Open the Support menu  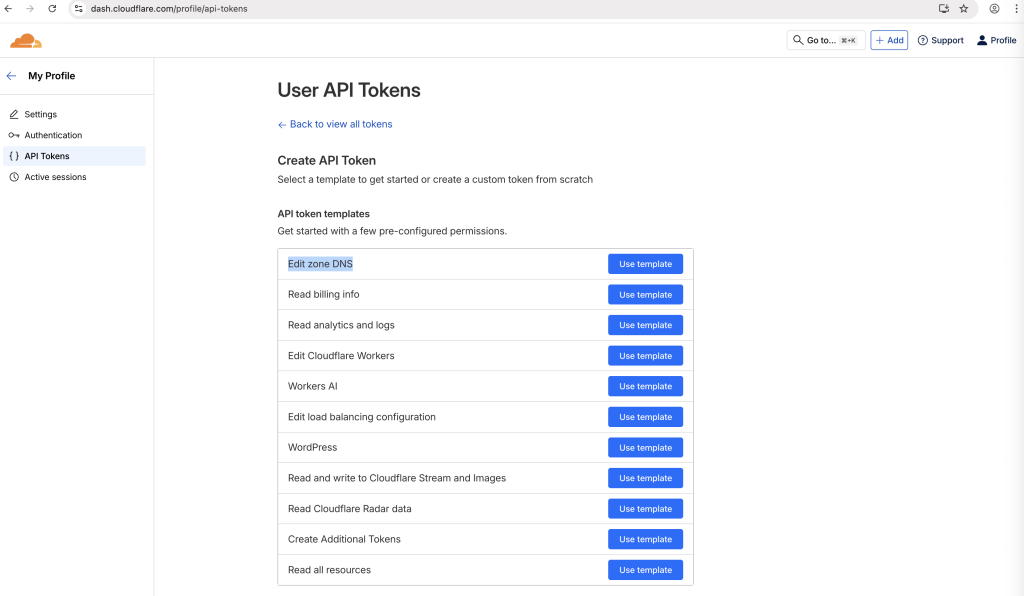click(x=940, y=40)
